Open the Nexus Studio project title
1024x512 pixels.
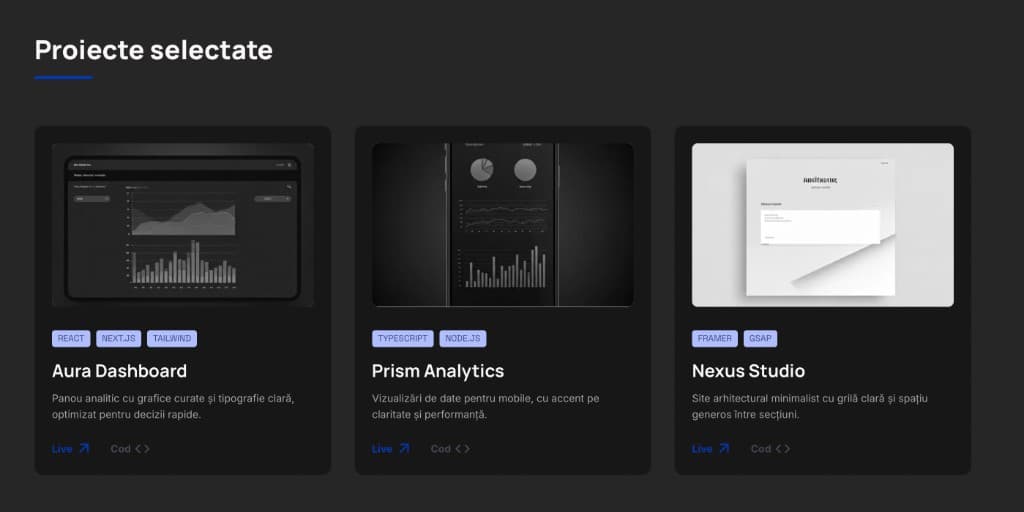pos(748,371)
